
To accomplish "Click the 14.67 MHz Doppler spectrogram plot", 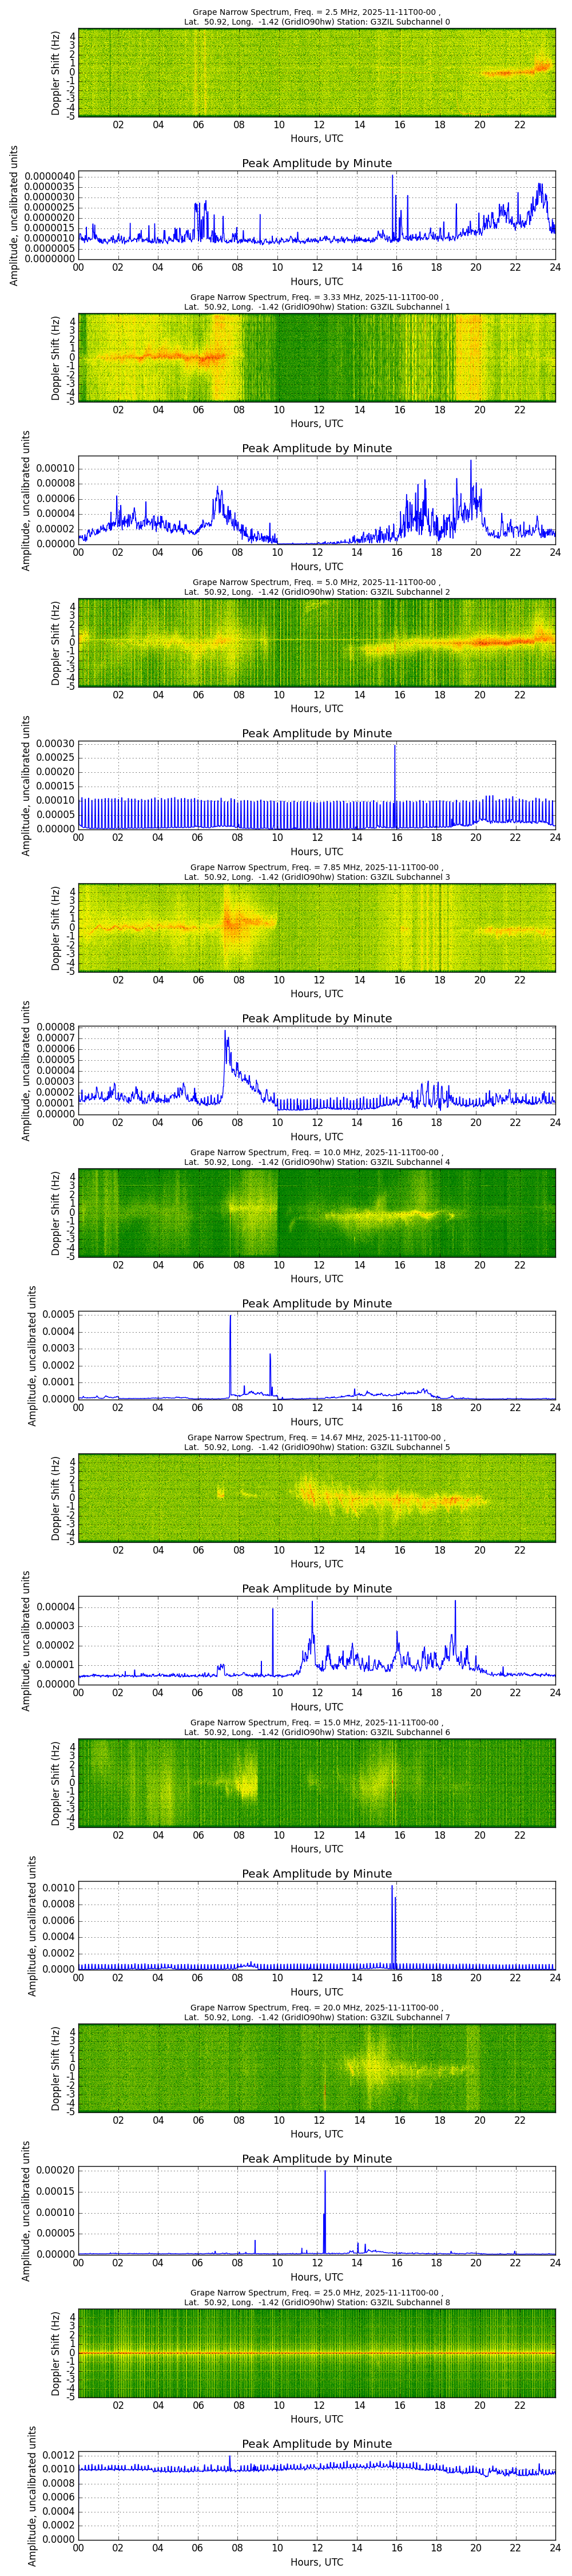I will pos(317,1498).
